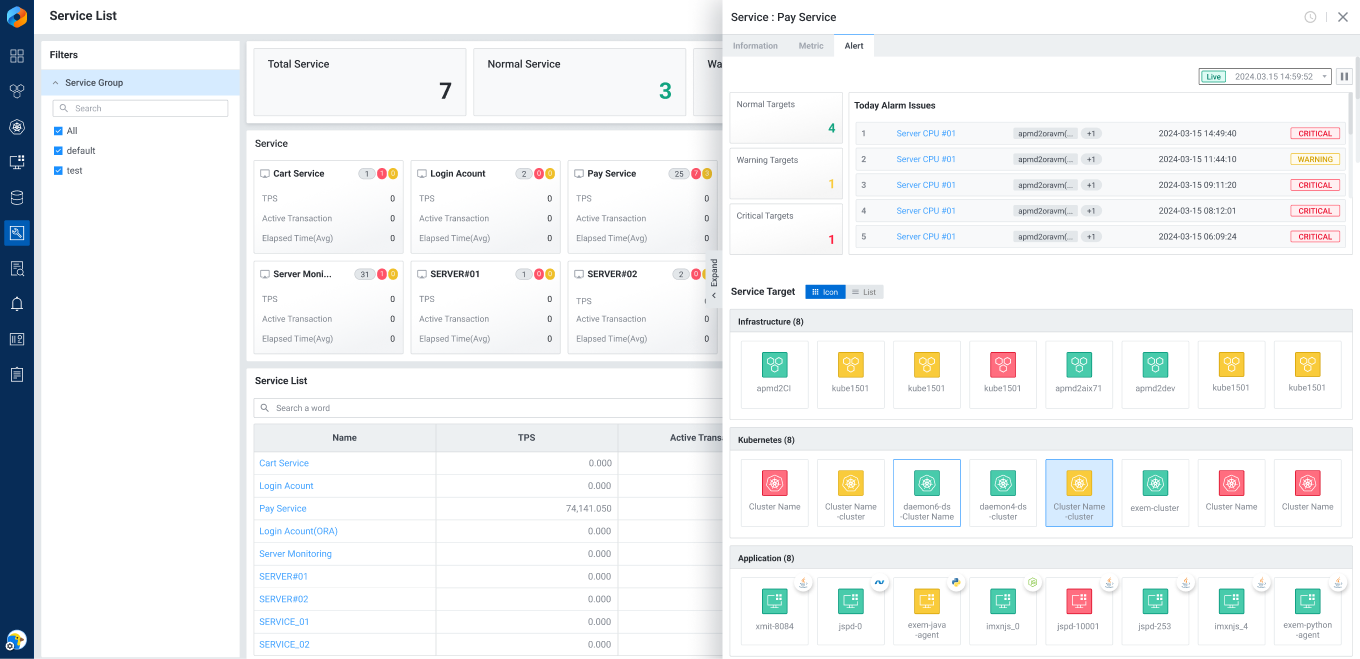Open SERVICE_01 link in the table

point(284,622)
